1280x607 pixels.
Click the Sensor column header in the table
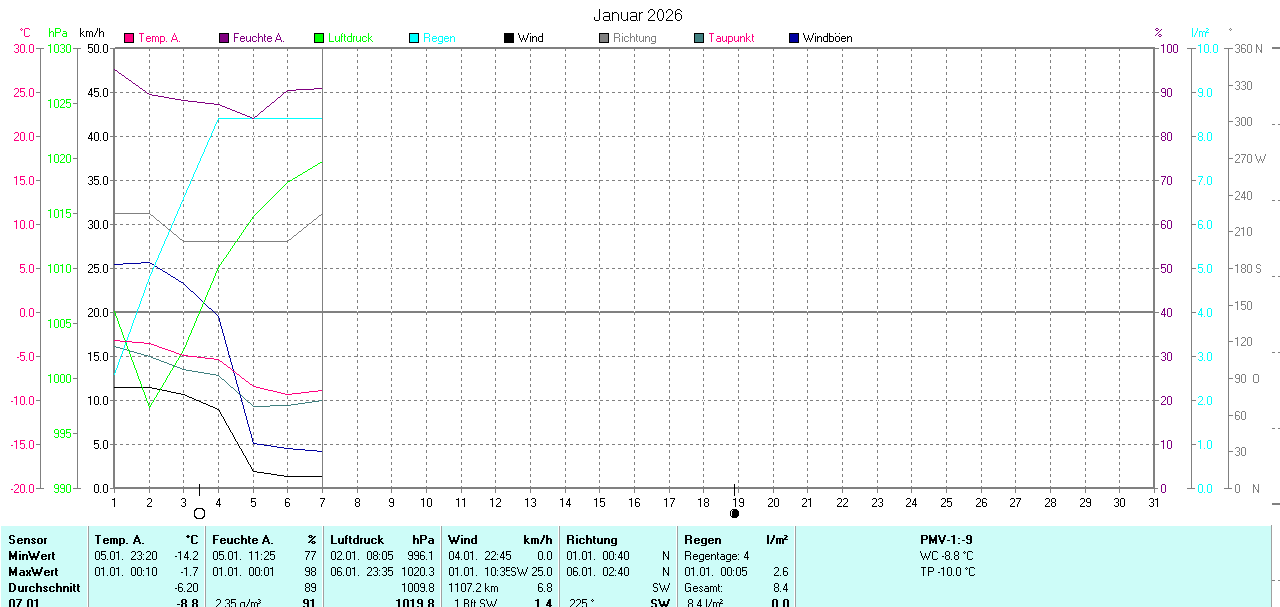click(x=27, y=540)
